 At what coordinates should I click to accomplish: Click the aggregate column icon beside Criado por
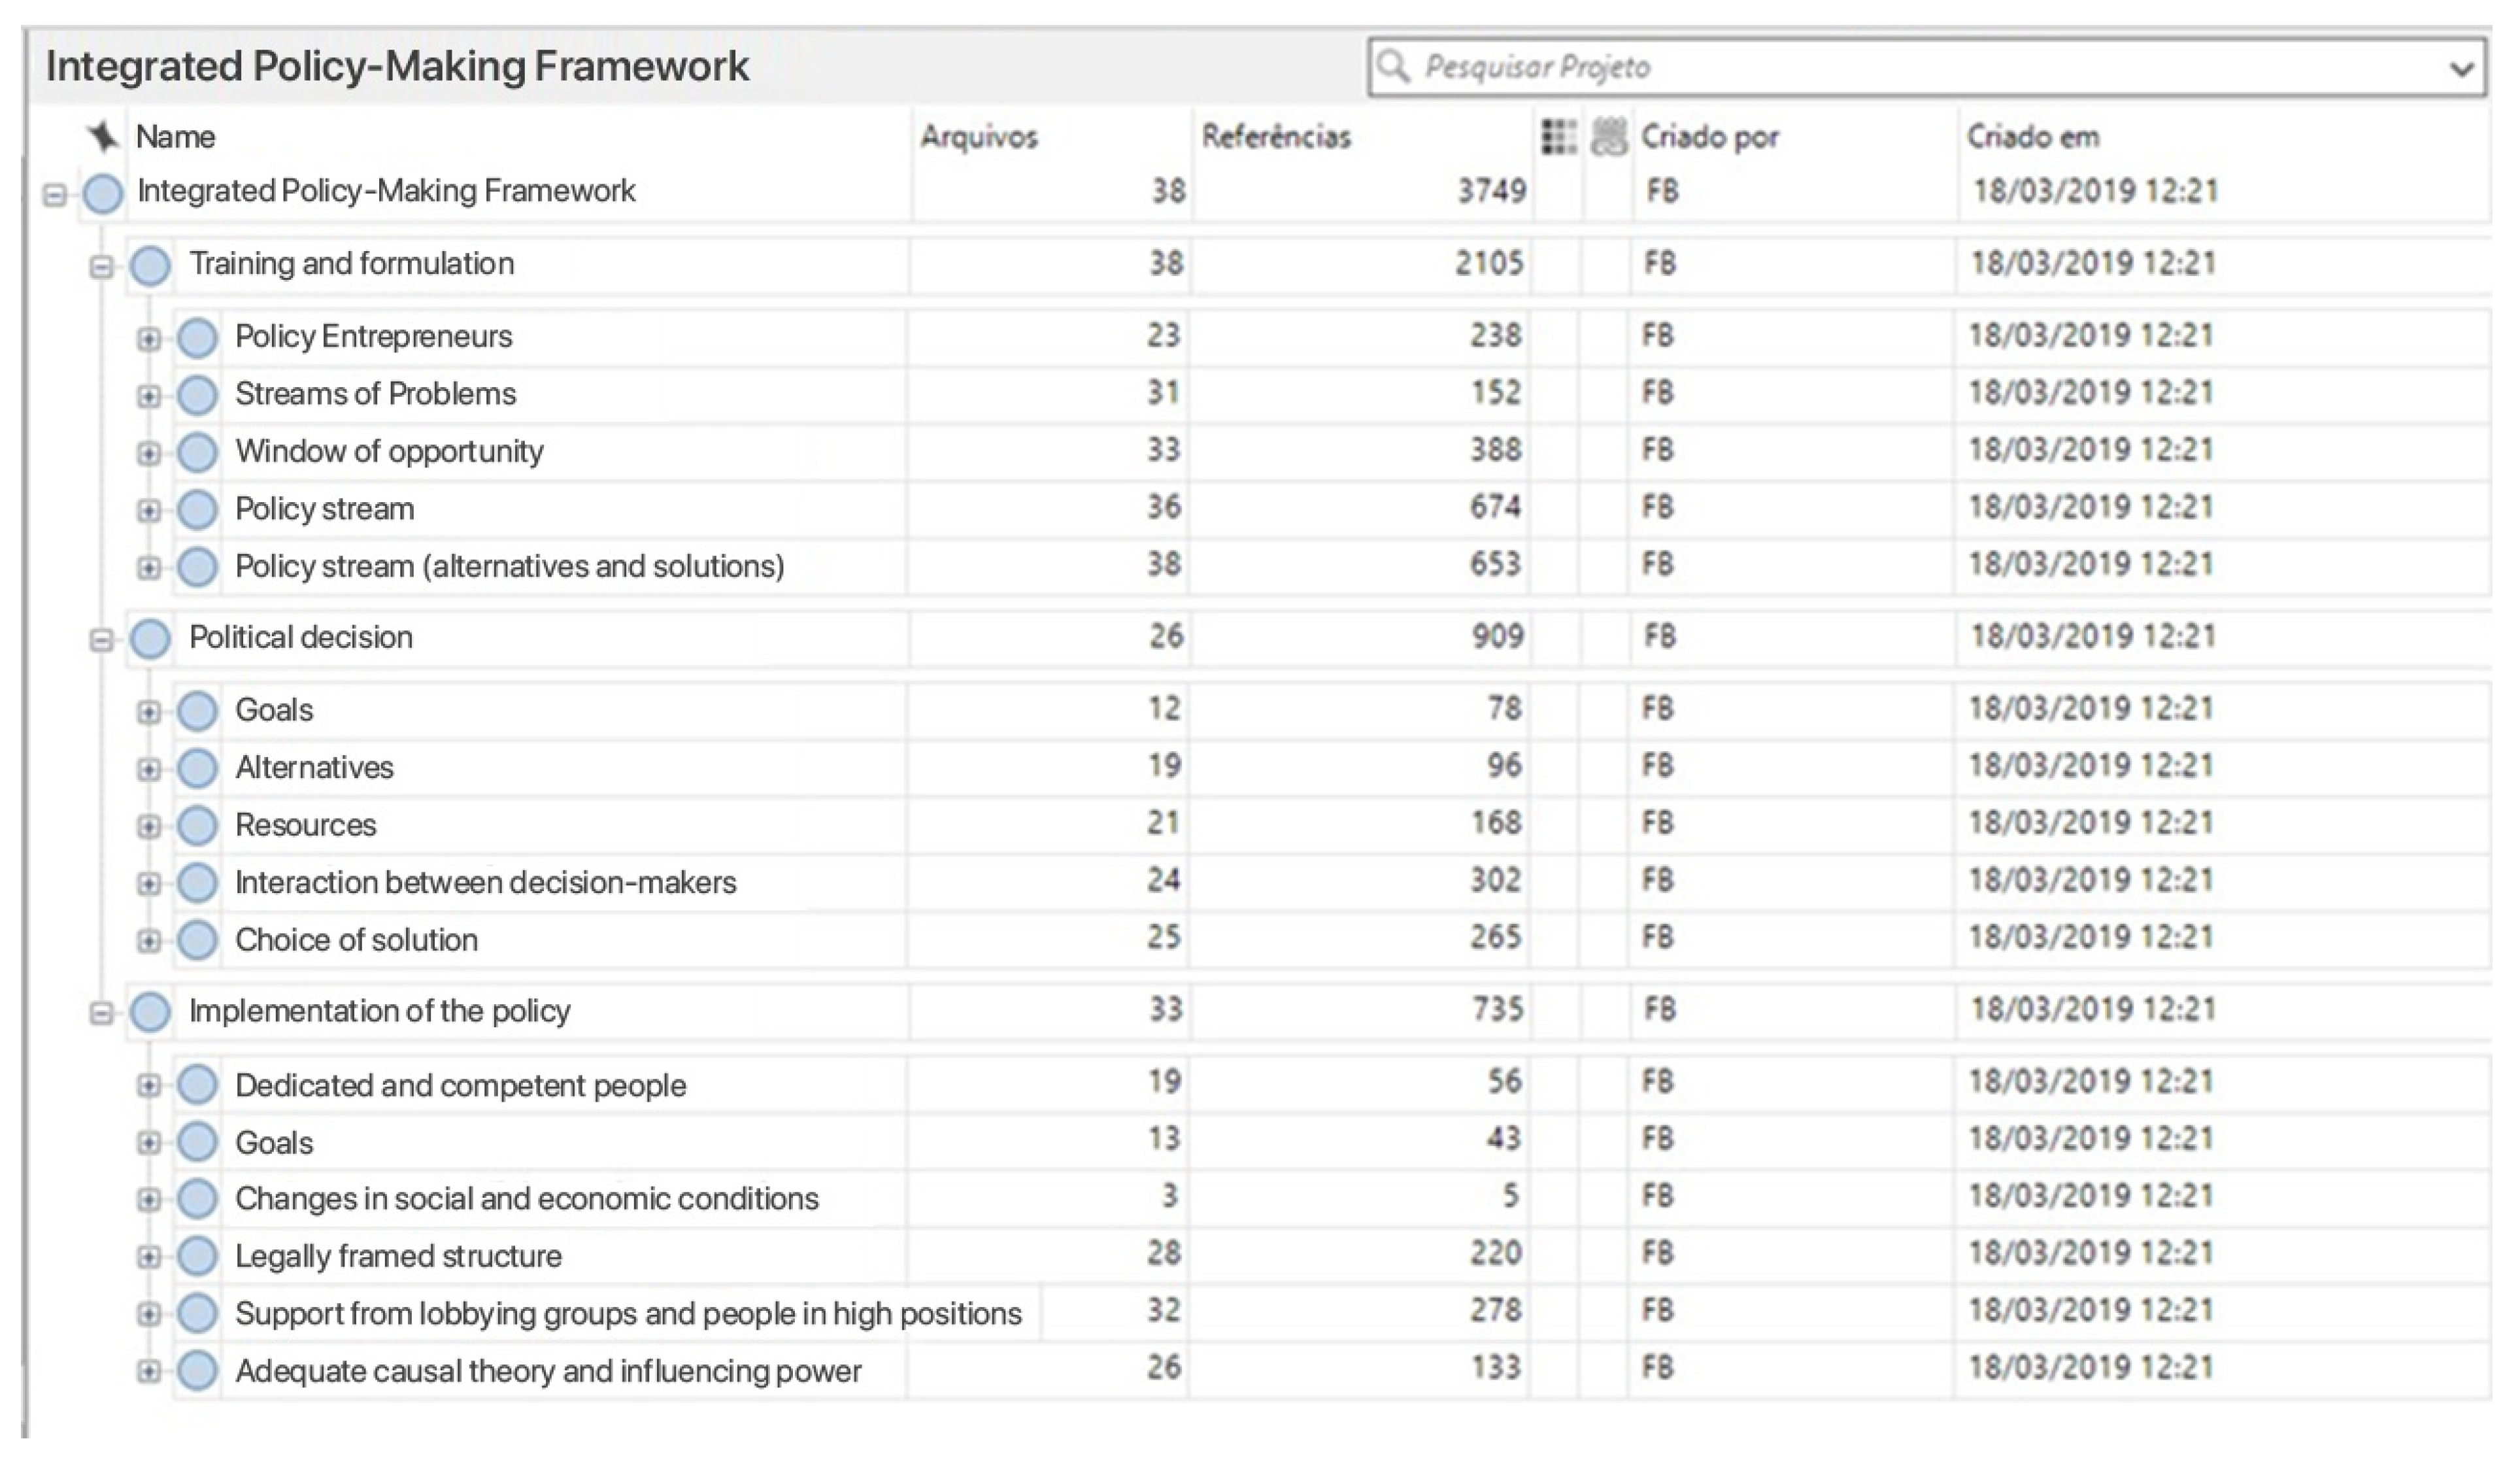[1608, 136]
